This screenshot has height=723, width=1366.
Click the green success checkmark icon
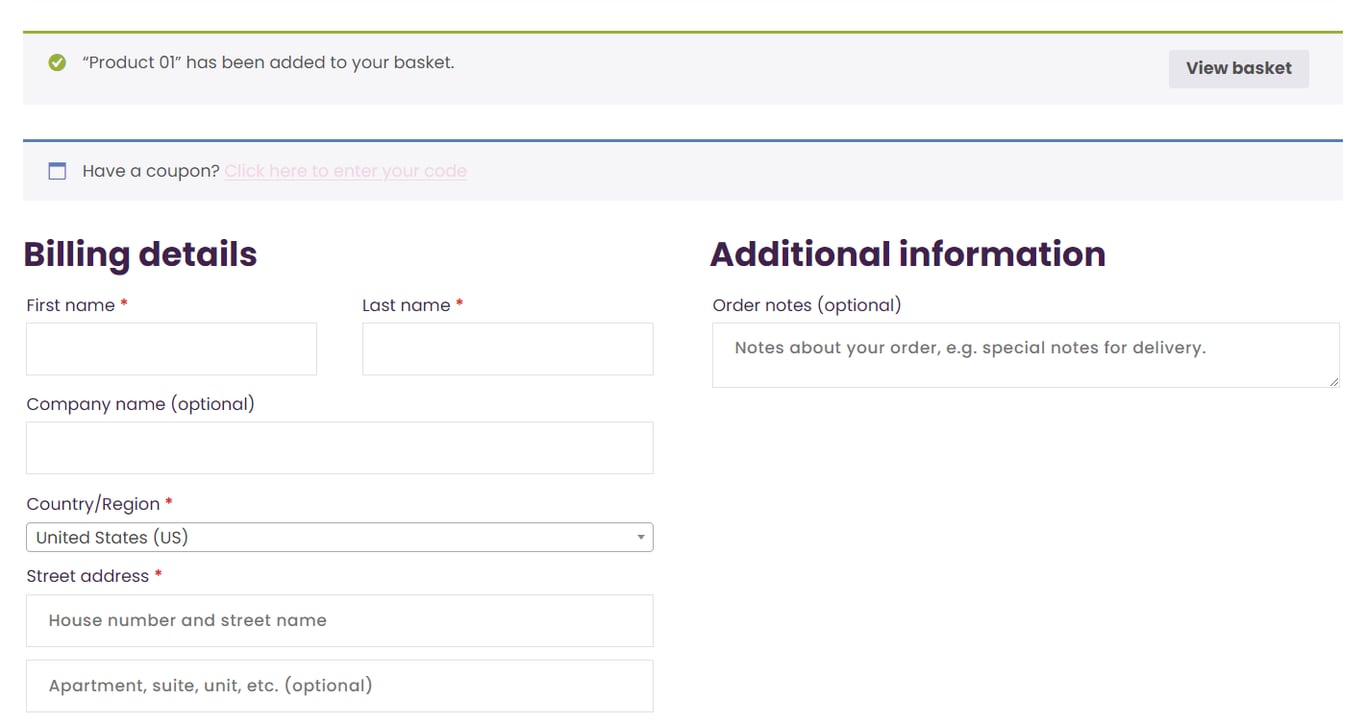57,62
